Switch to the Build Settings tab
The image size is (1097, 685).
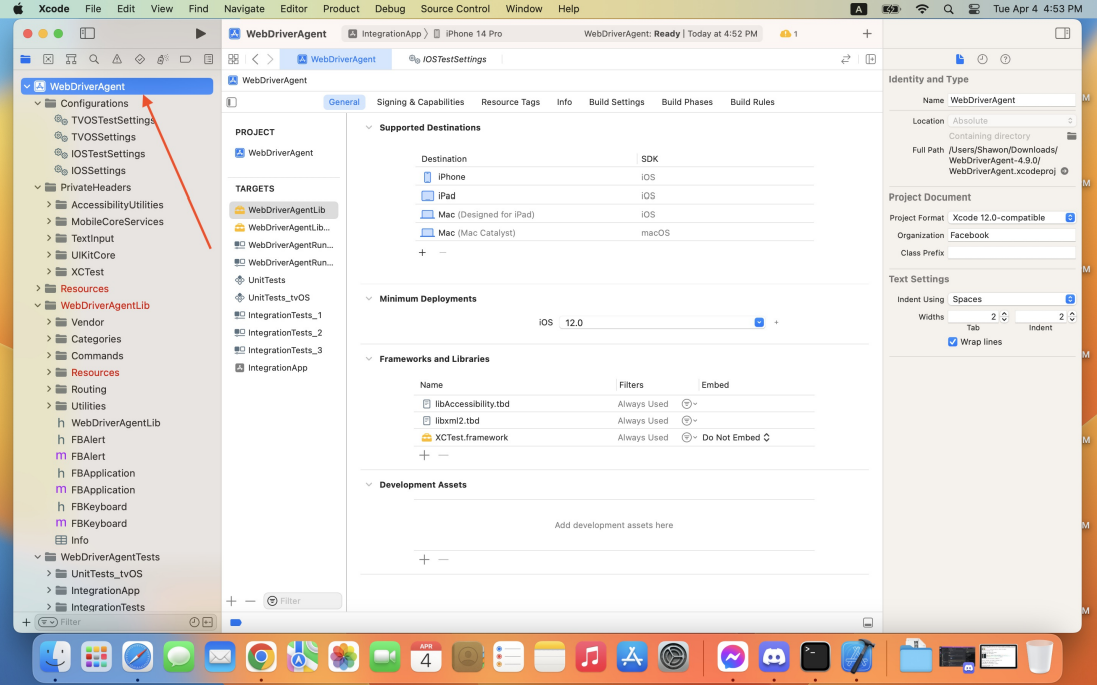click(x=616, y=102)
